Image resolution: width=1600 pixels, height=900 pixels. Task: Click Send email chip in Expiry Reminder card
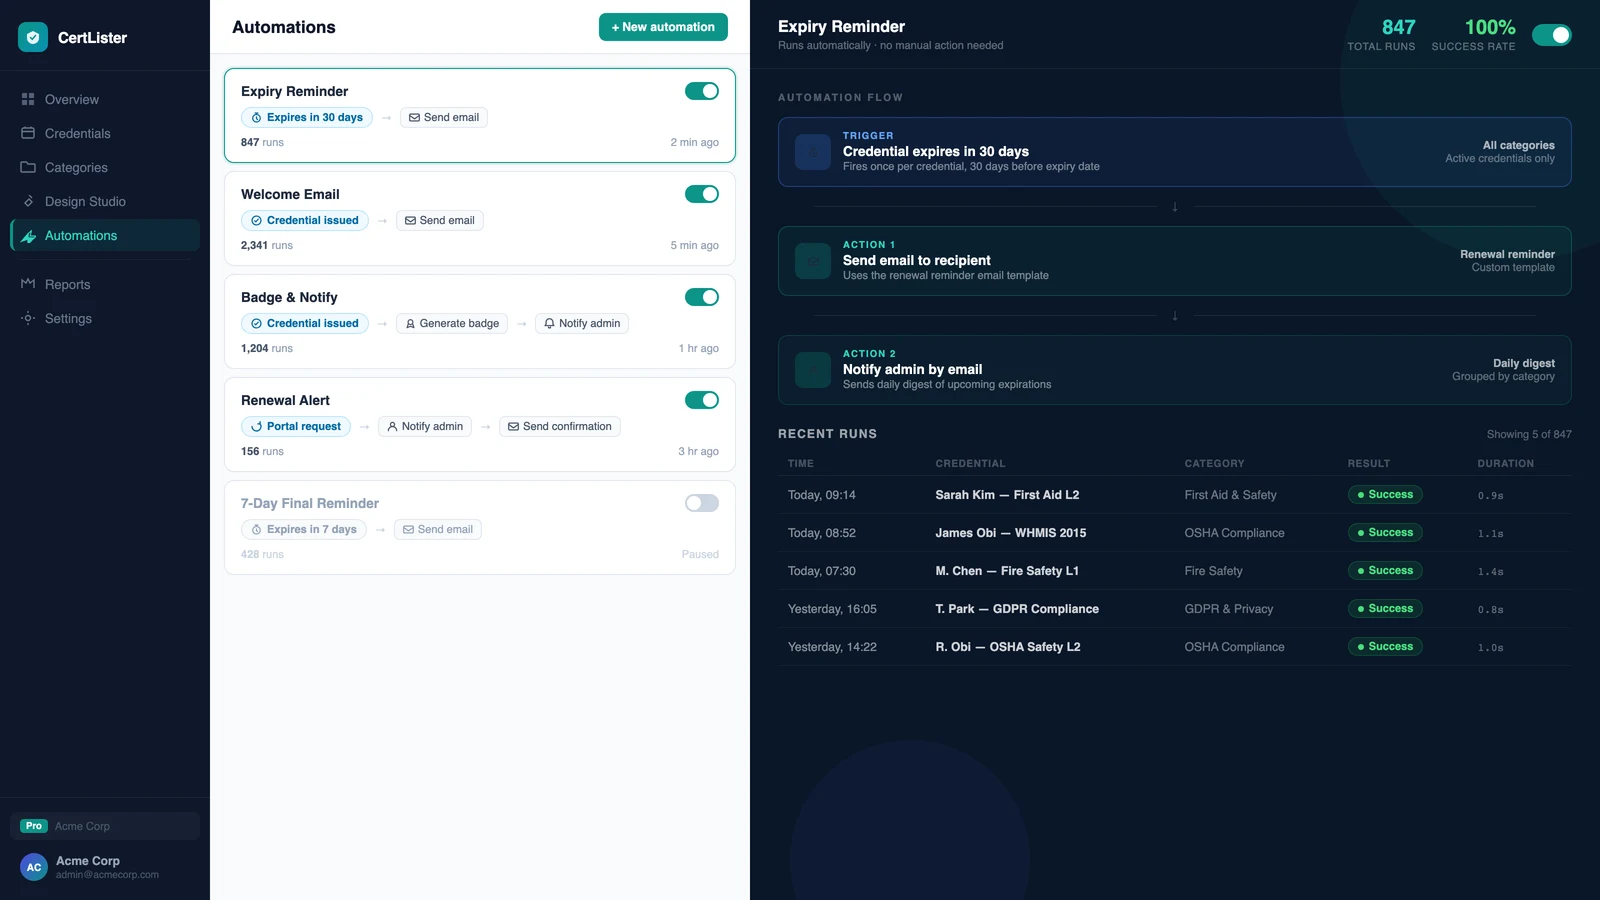(444, 117)
